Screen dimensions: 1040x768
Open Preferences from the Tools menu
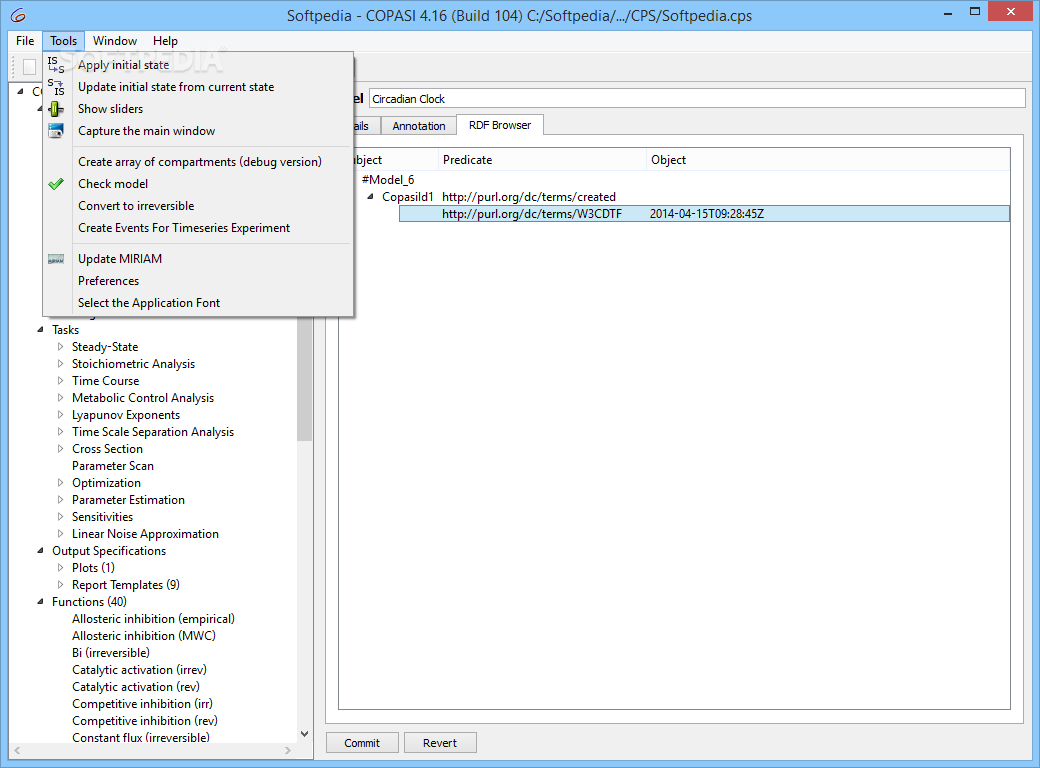(x=109, y=281)
